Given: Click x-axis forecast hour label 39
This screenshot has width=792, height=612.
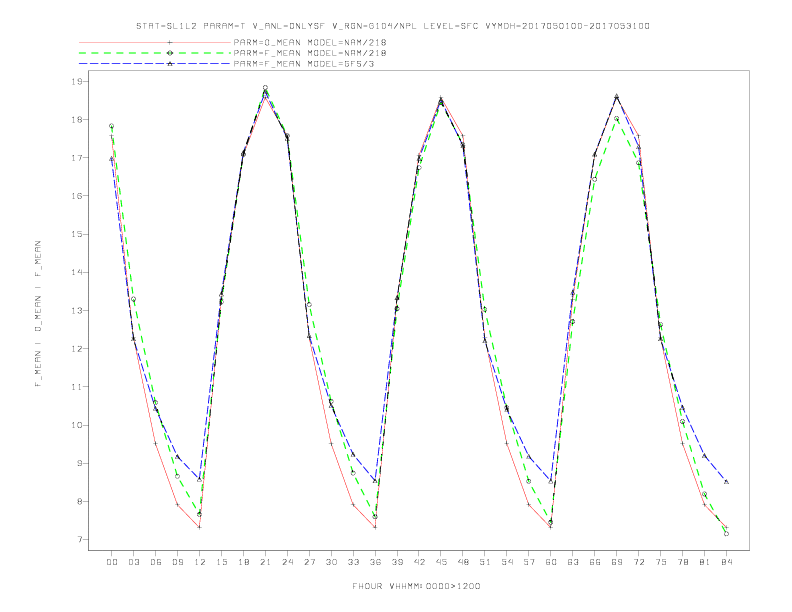Looking at the screenshot, I should tap(397, 562).
